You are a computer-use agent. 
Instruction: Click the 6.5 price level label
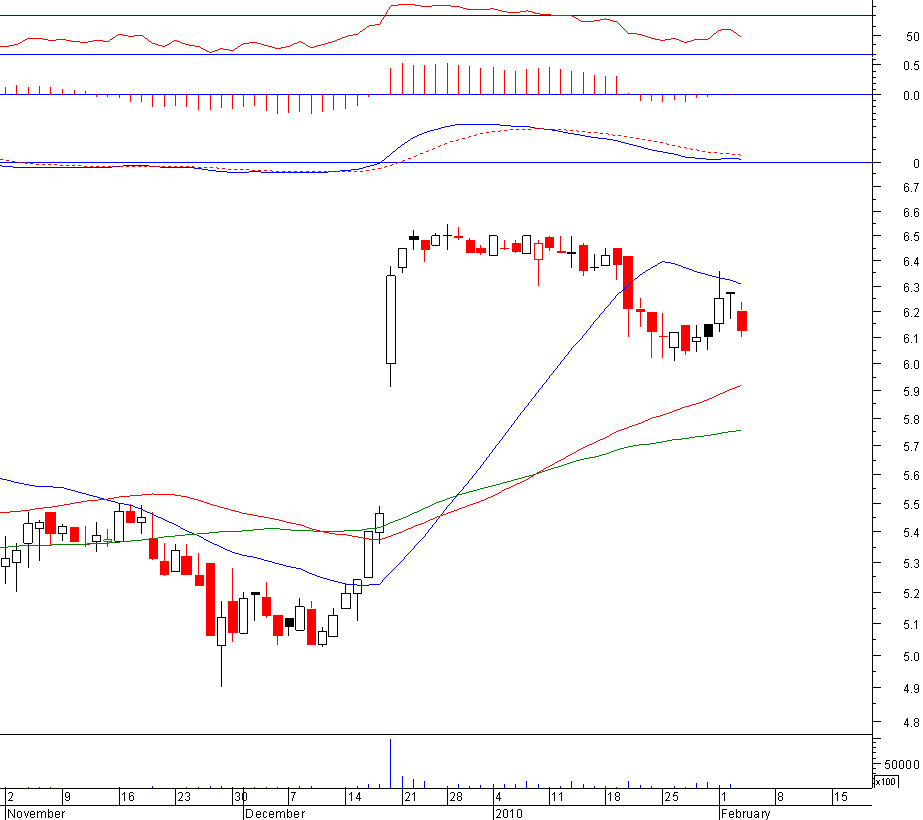(911, 237)
